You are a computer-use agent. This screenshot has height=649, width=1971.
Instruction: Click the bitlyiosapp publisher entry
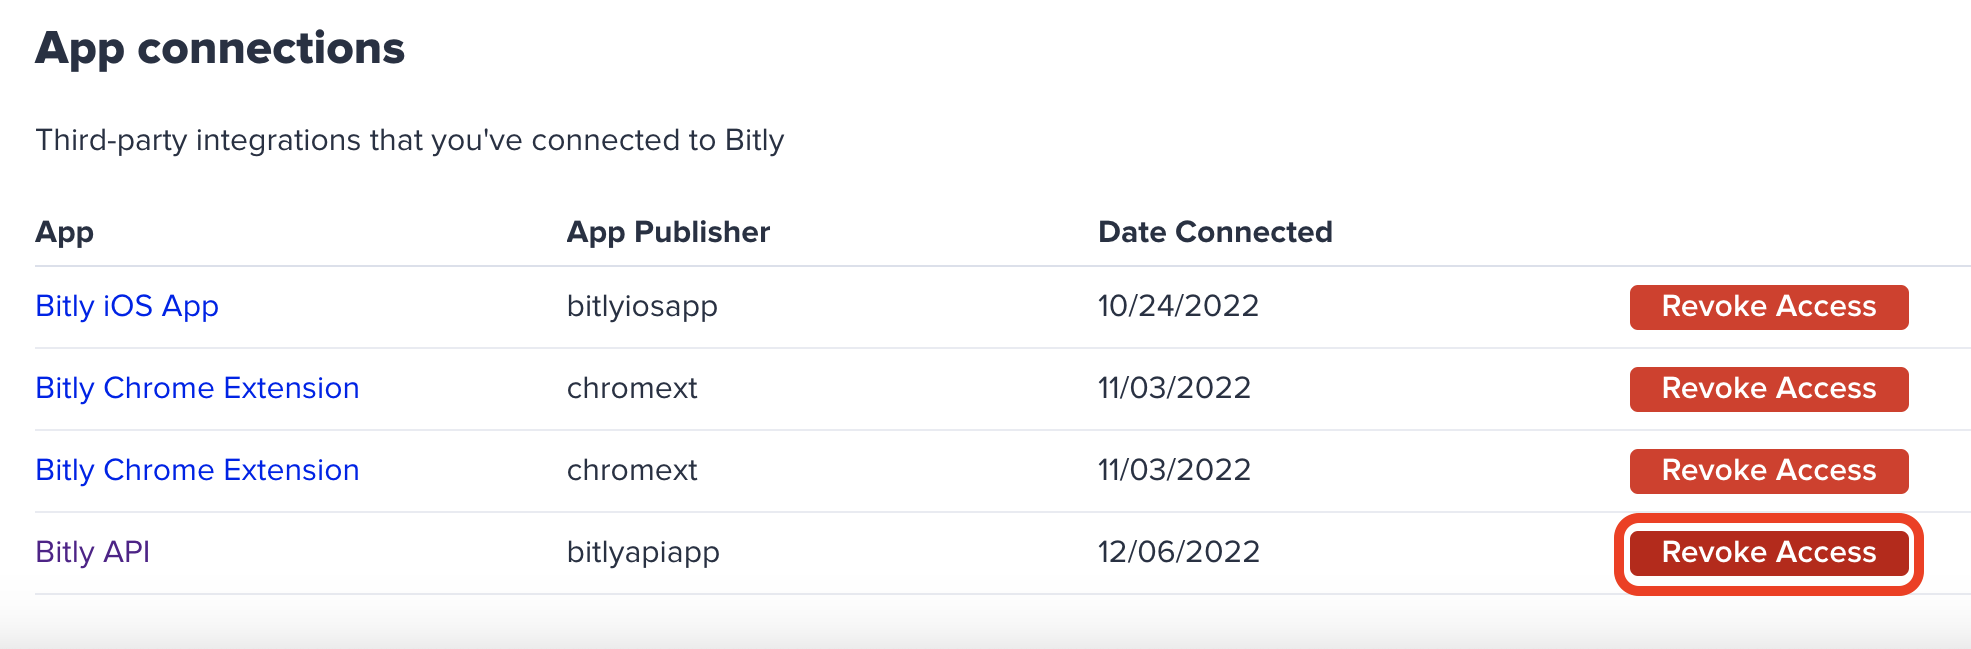click(642, 306)
